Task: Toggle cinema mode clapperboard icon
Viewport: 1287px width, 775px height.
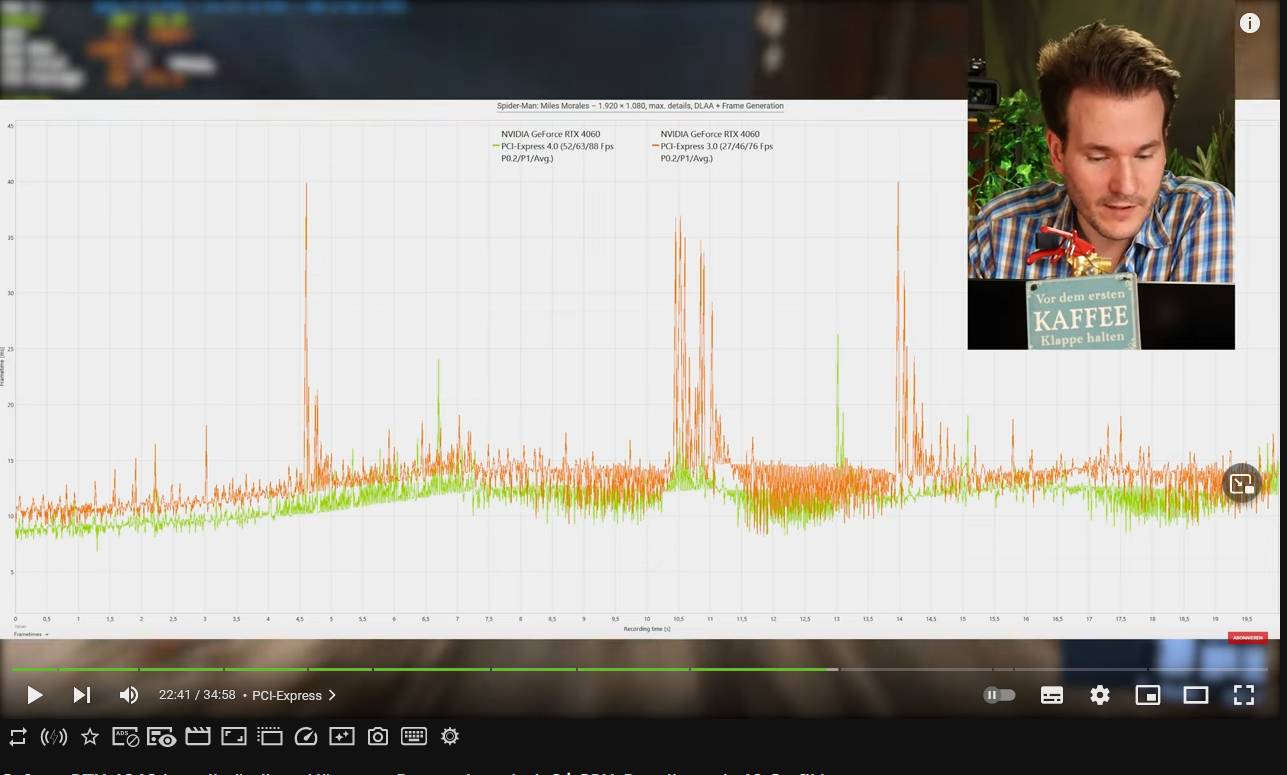Action: click(198, 737)
